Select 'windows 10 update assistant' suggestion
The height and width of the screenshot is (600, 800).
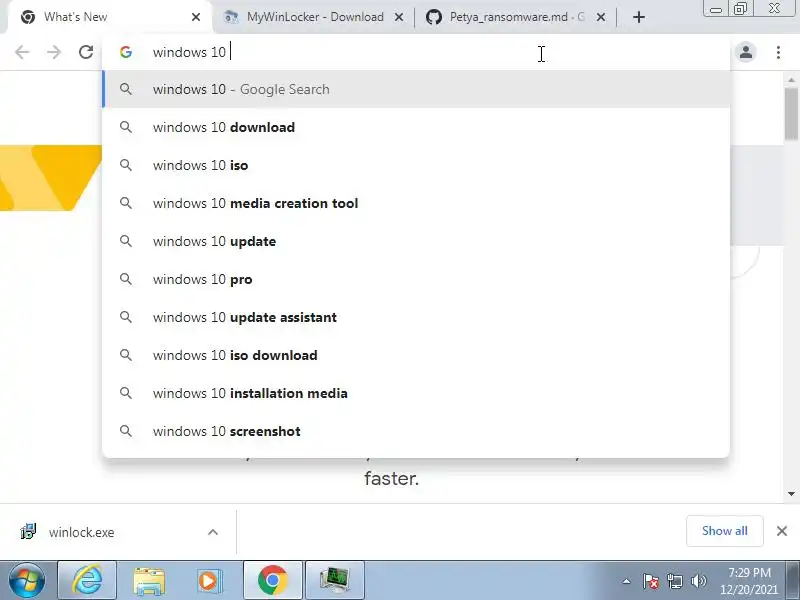pyautogui.click(x=416, y=317)
